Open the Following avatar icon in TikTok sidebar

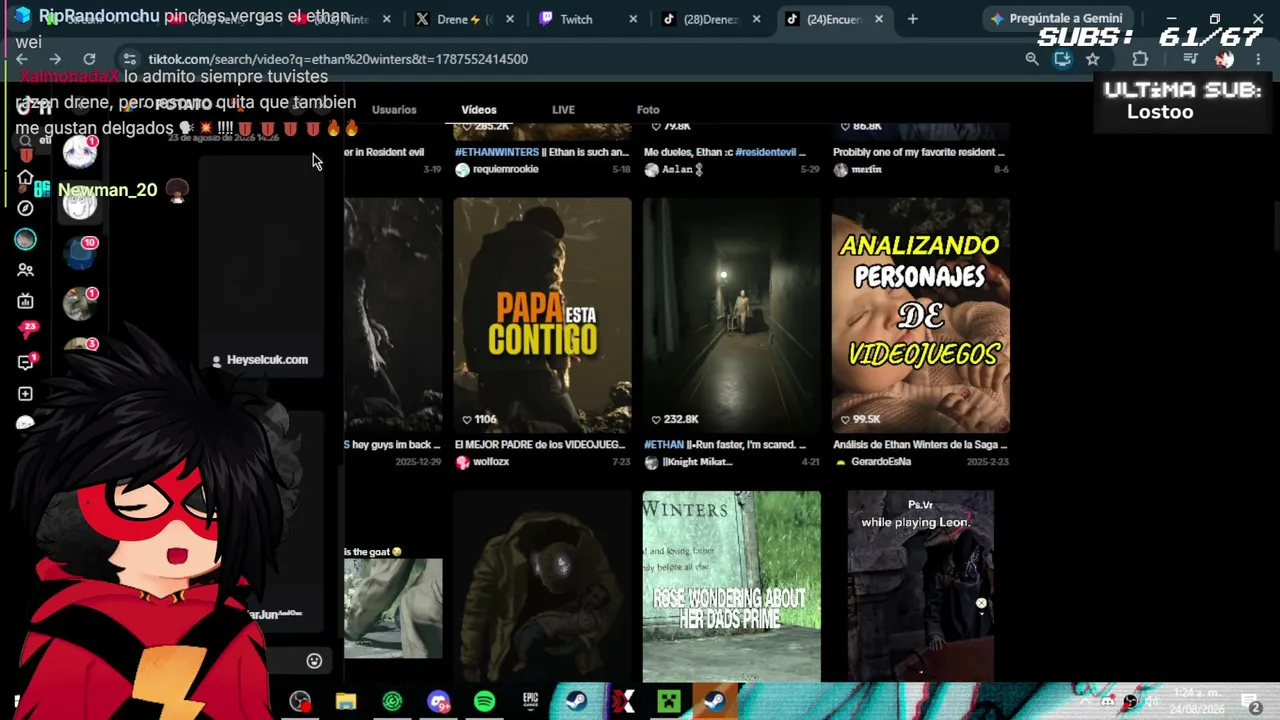(25, 239)
